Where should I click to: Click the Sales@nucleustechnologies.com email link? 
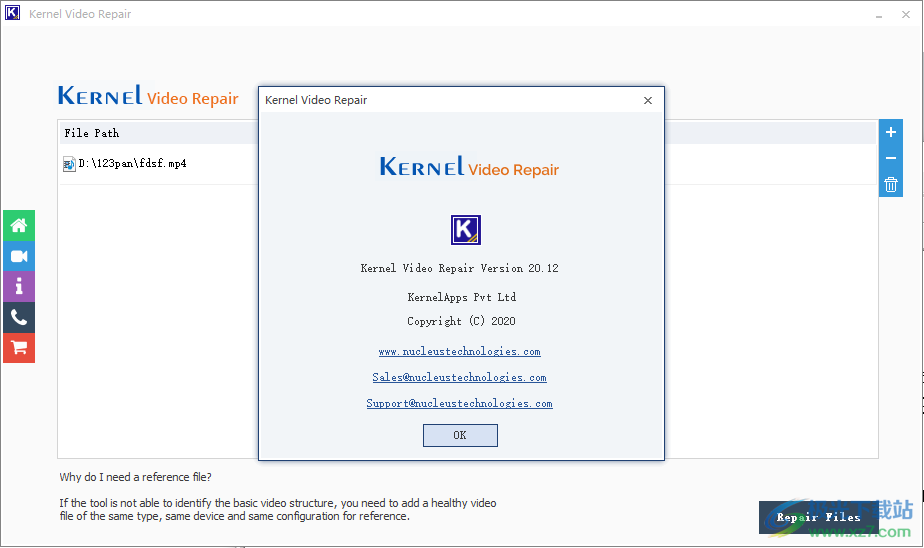tap(460, 378)
